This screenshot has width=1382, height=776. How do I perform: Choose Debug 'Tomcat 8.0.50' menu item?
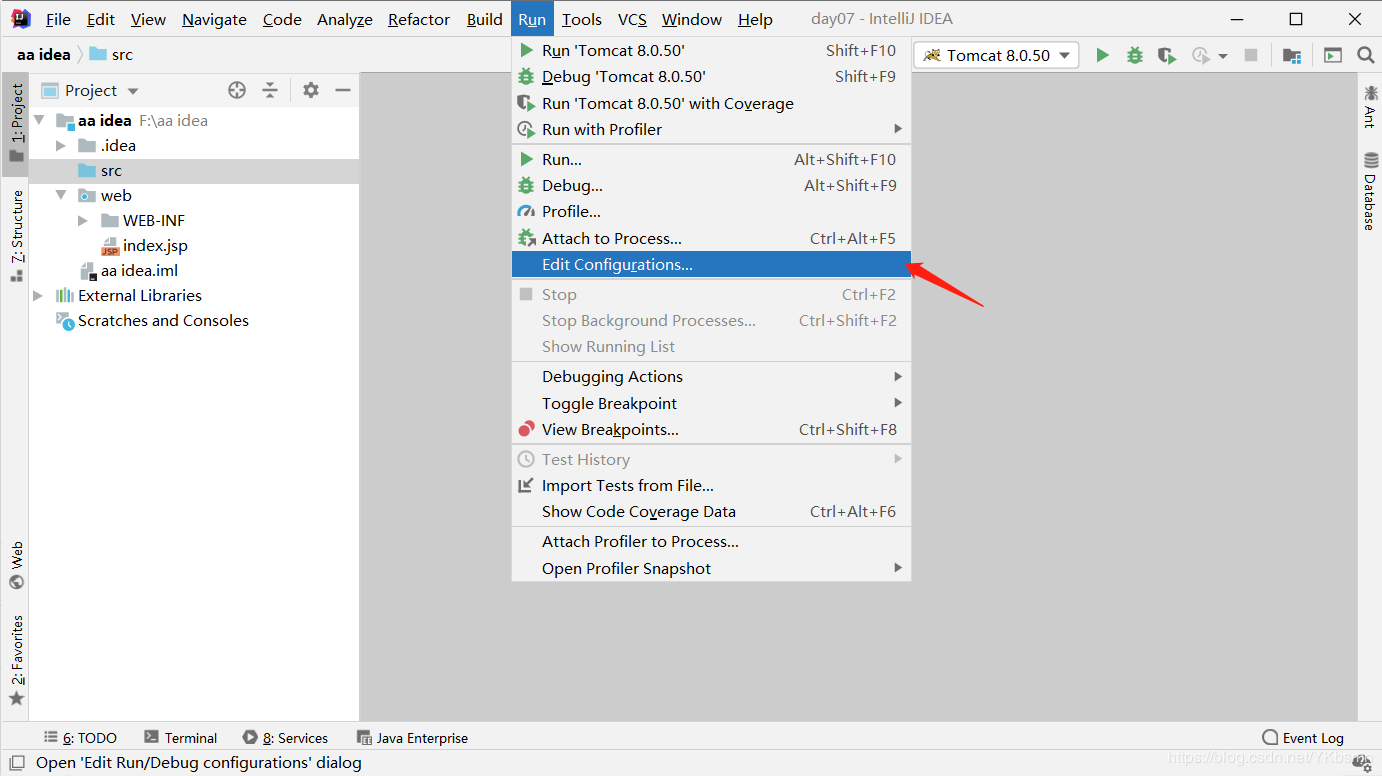[711, 76]
